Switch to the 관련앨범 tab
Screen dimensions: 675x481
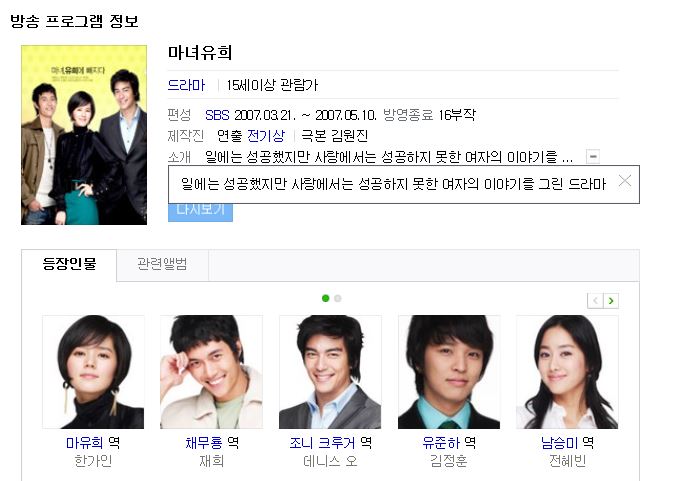[162, 264]
